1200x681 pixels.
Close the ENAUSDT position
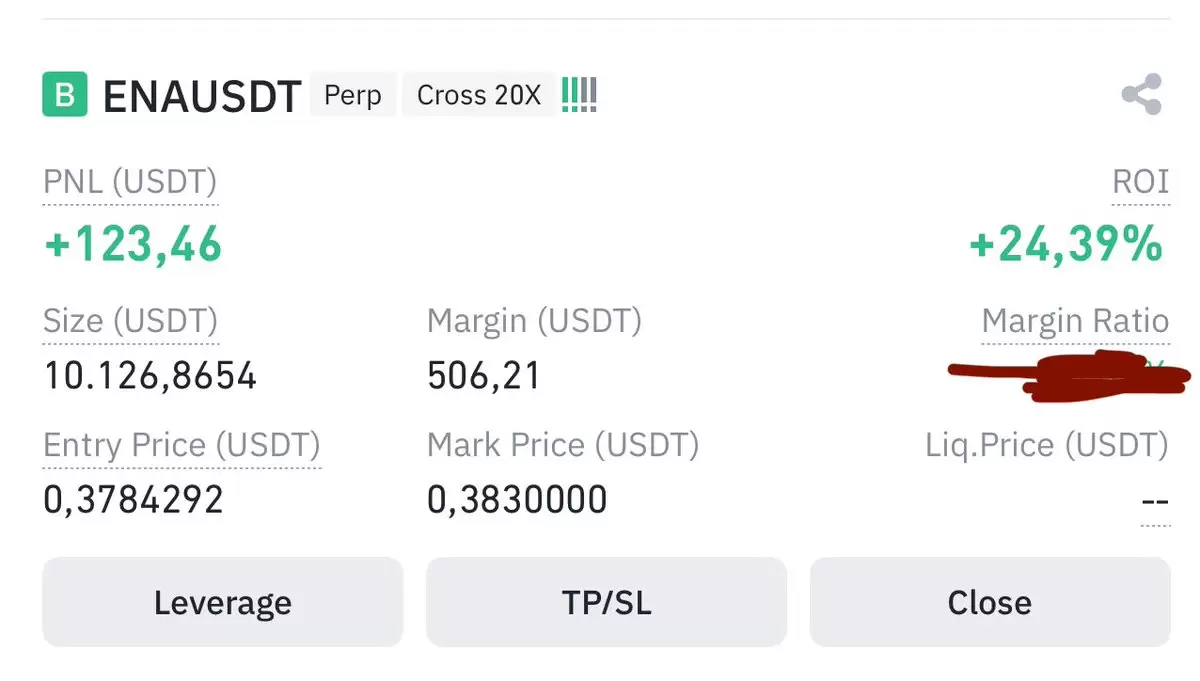pyautogui.click(x=990, y=602)
